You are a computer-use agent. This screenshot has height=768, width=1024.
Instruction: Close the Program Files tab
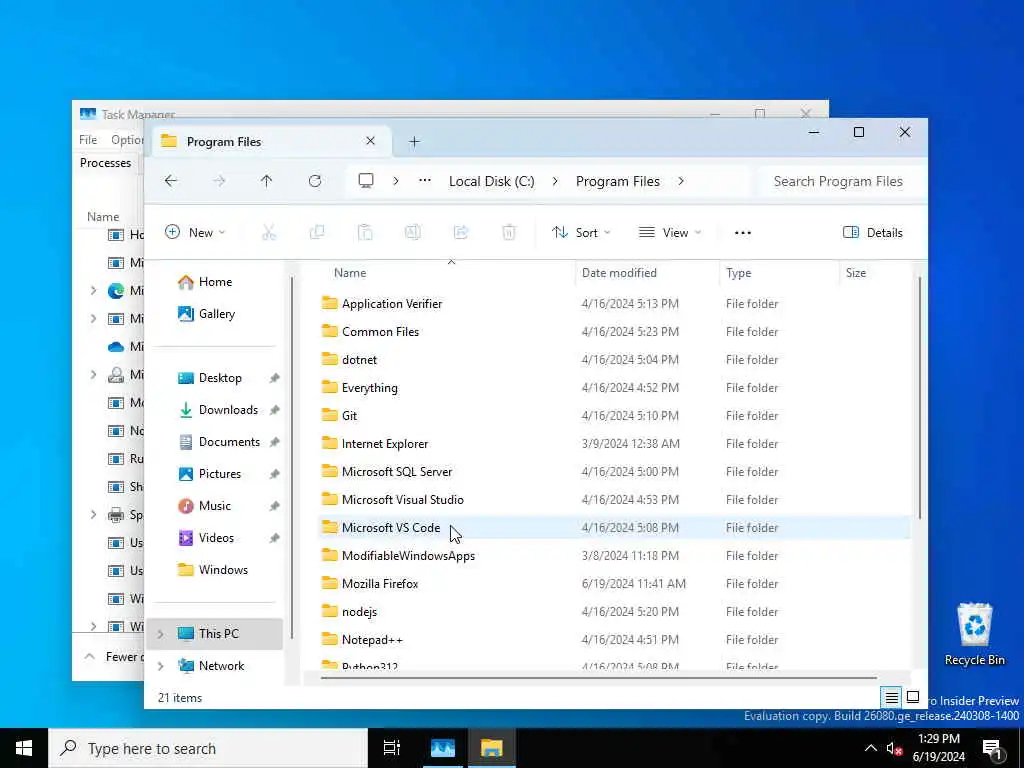pyautogui.click(x=370, y=141)
